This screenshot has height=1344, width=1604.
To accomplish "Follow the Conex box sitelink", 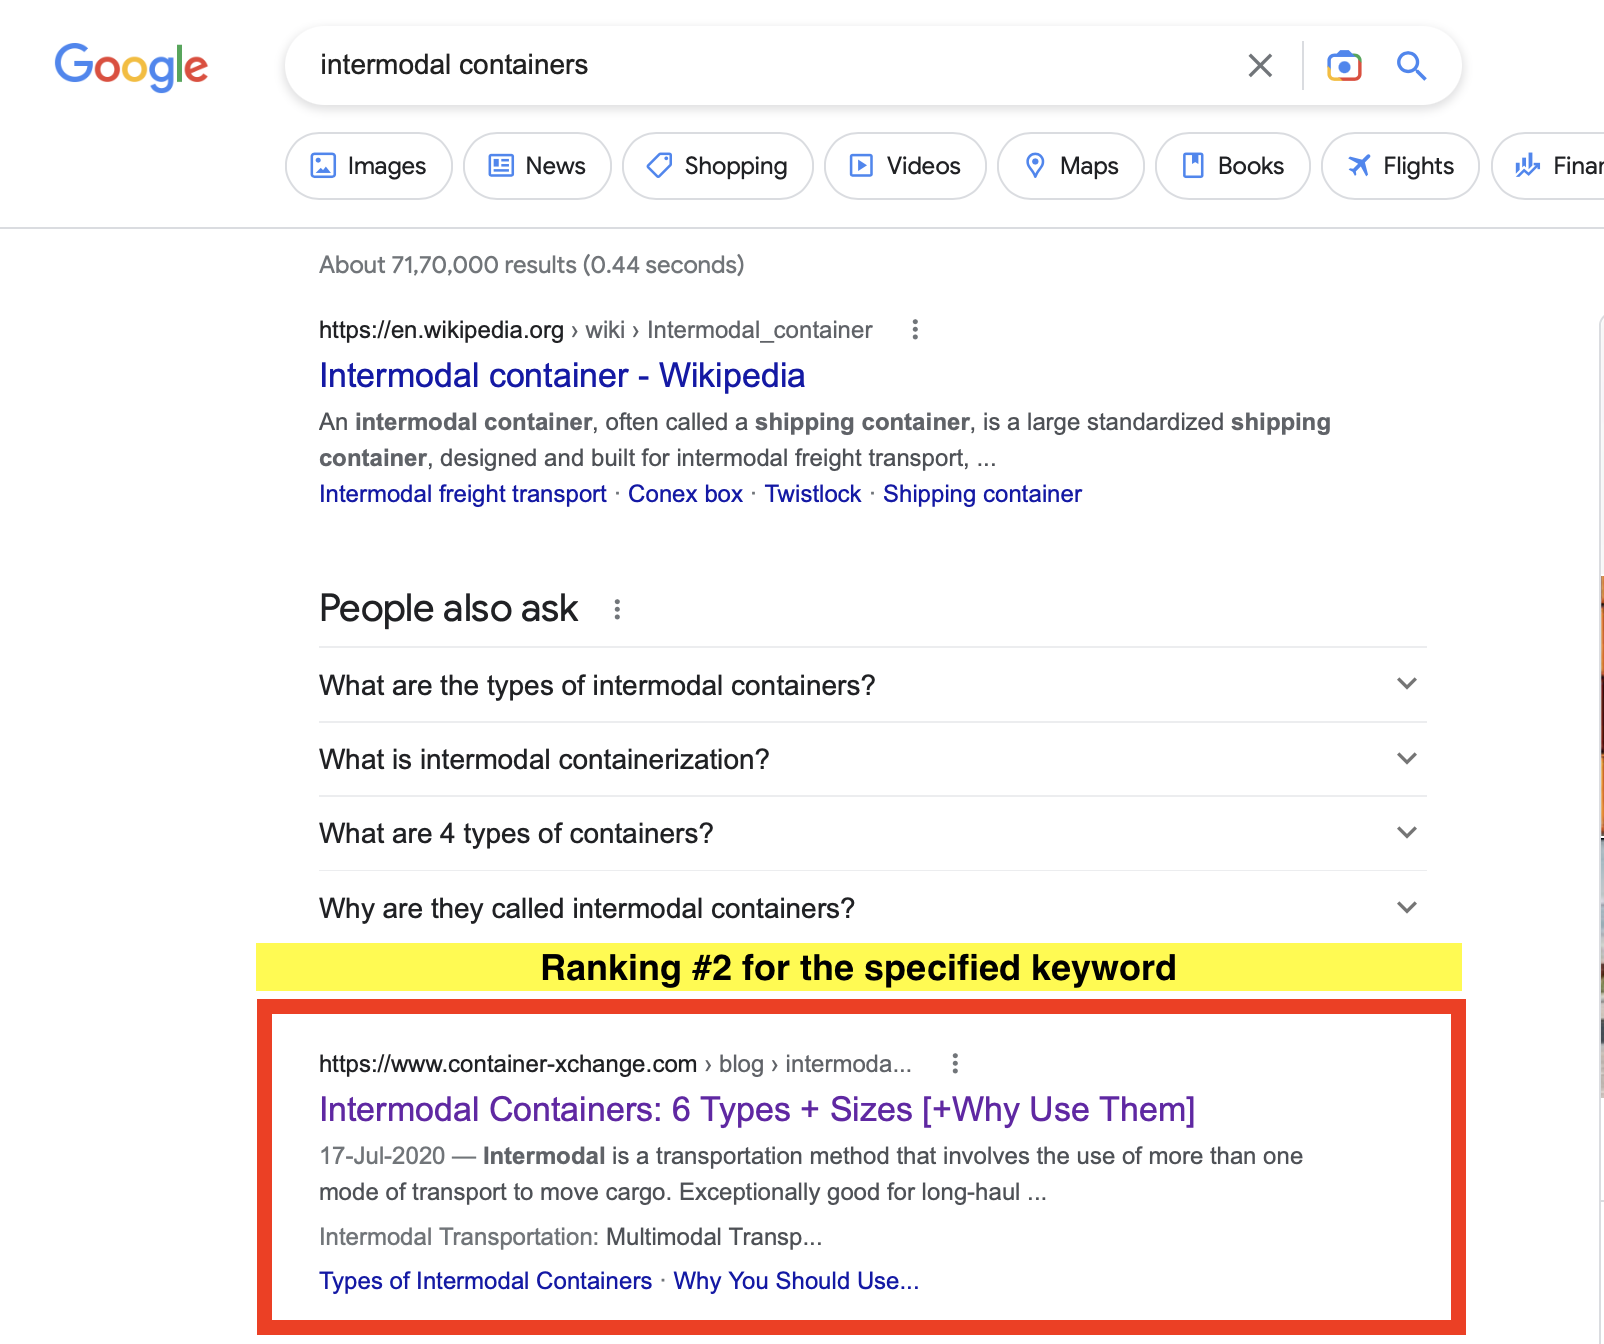I will click(685, 494).
